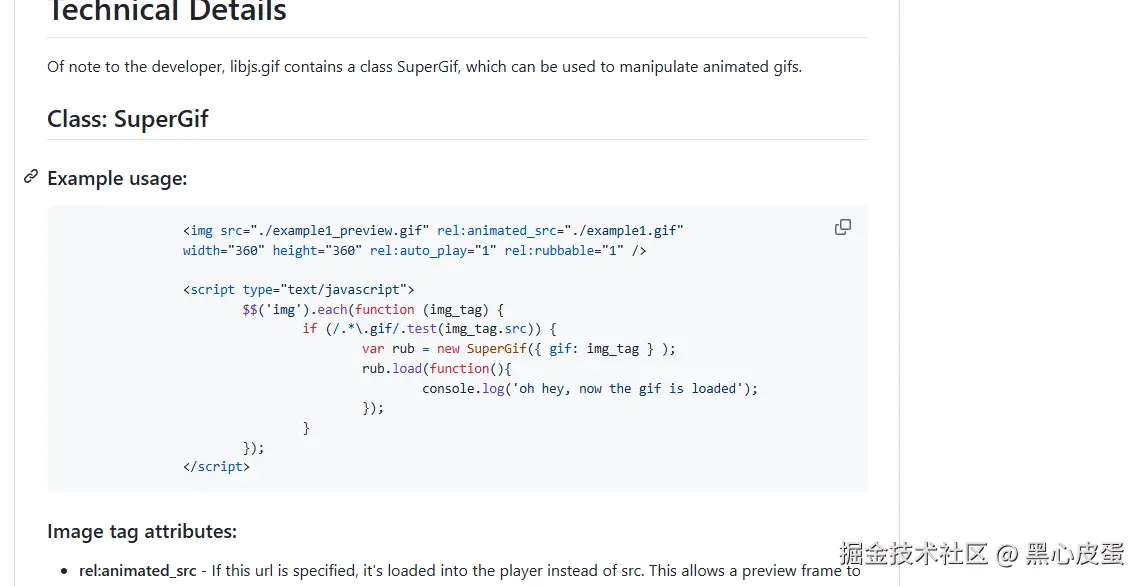1143x586 pixels.
Task: Click the if gif test condition line
Action: coord(428,329)
